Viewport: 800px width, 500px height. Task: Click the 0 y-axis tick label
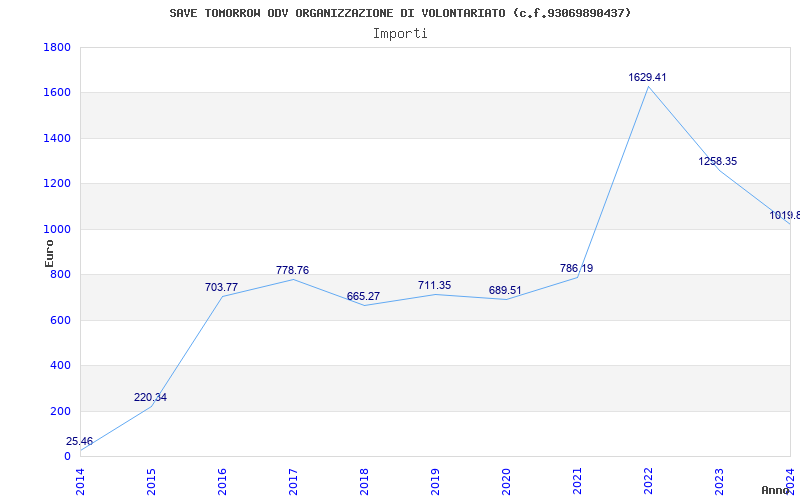coord(67,457)
